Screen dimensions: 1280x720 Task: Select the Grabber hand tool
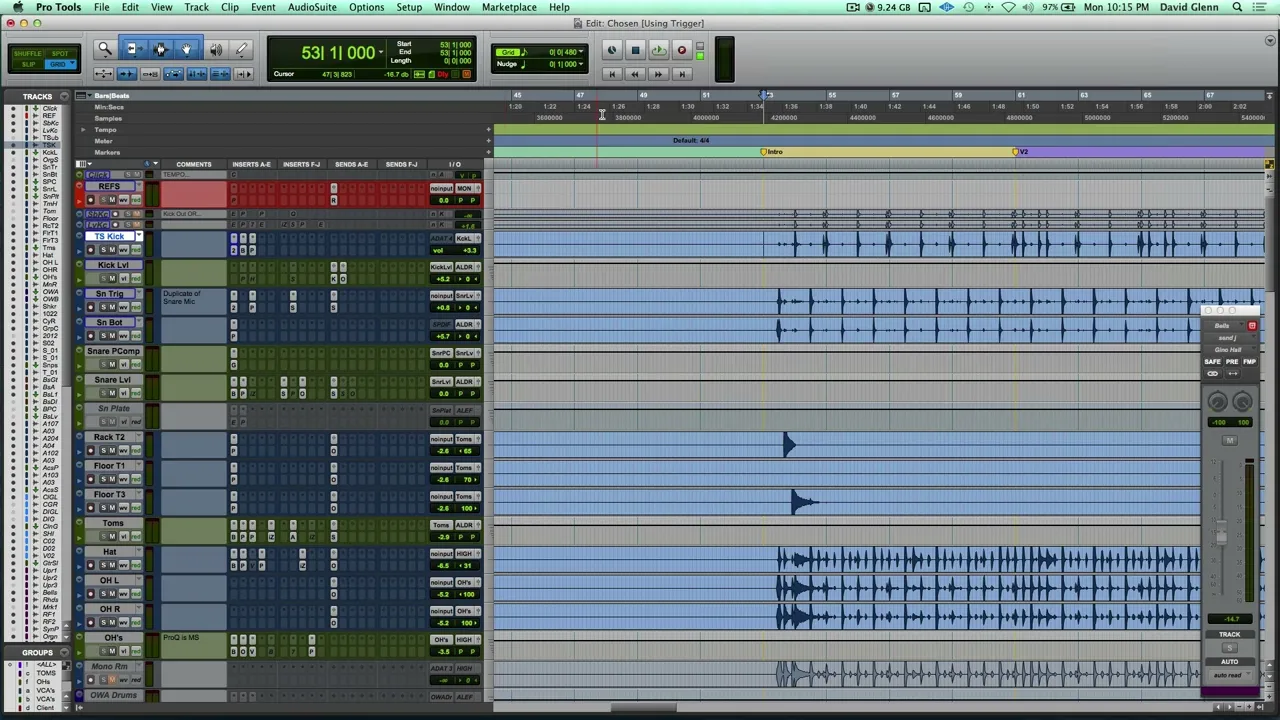coord(187,49)
